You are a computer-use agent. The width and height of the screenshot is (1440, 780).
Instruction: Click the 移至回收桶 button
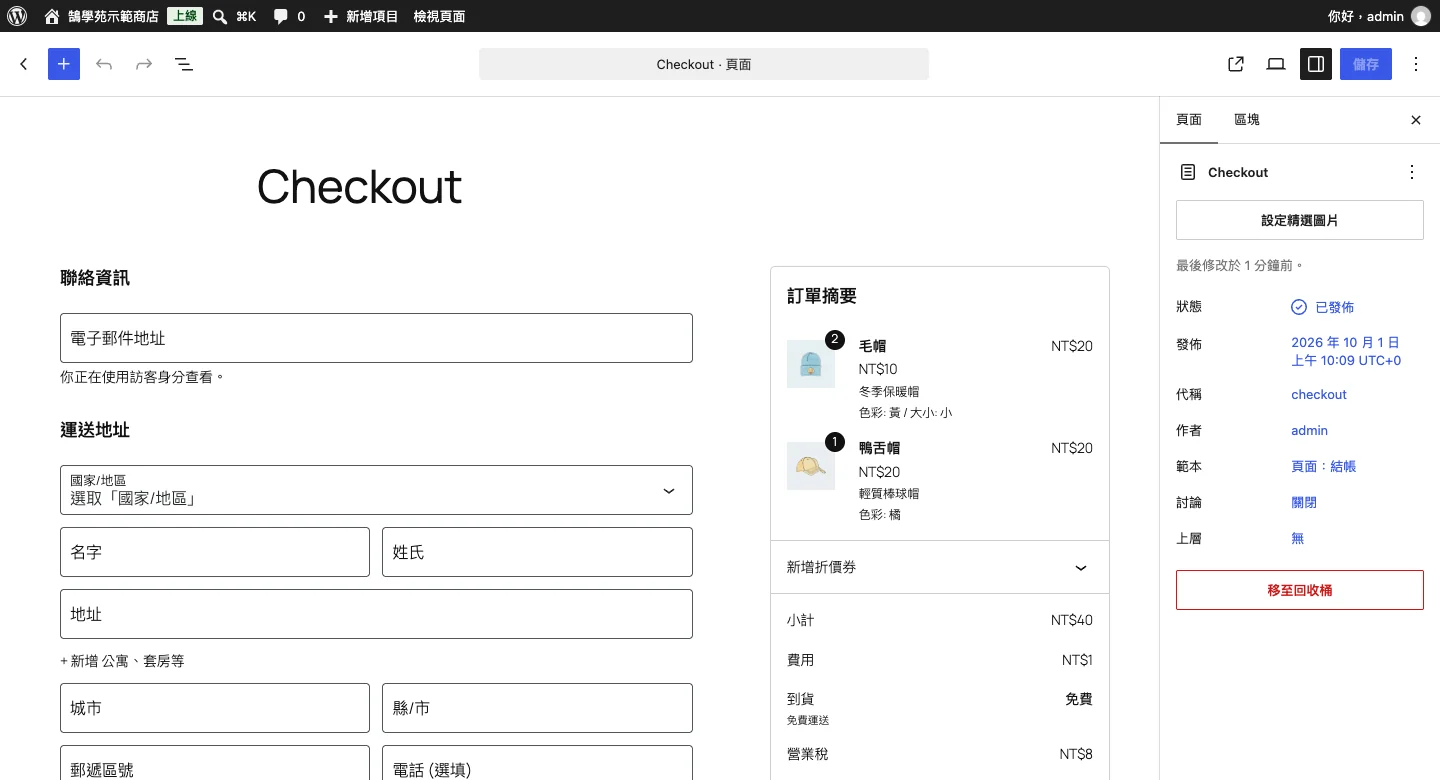1300,590
